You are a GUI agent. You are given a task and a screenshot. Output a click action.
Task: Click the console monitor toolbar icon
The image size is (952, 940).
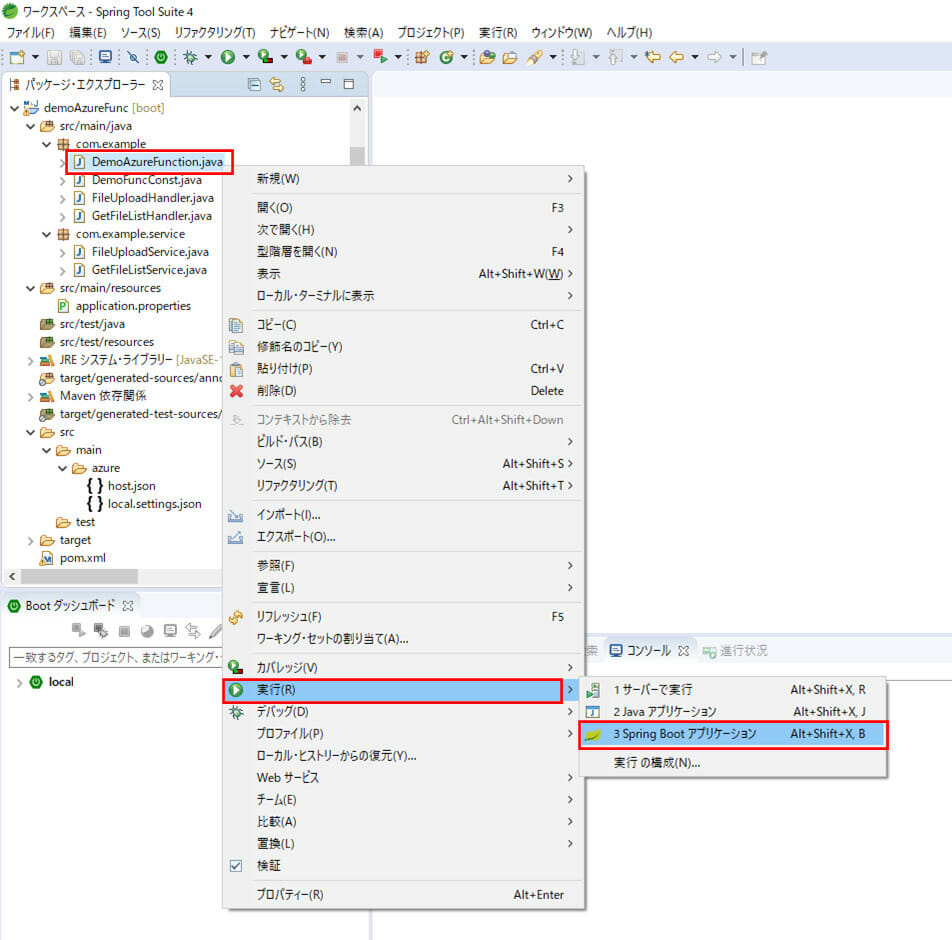coord(106,57)
